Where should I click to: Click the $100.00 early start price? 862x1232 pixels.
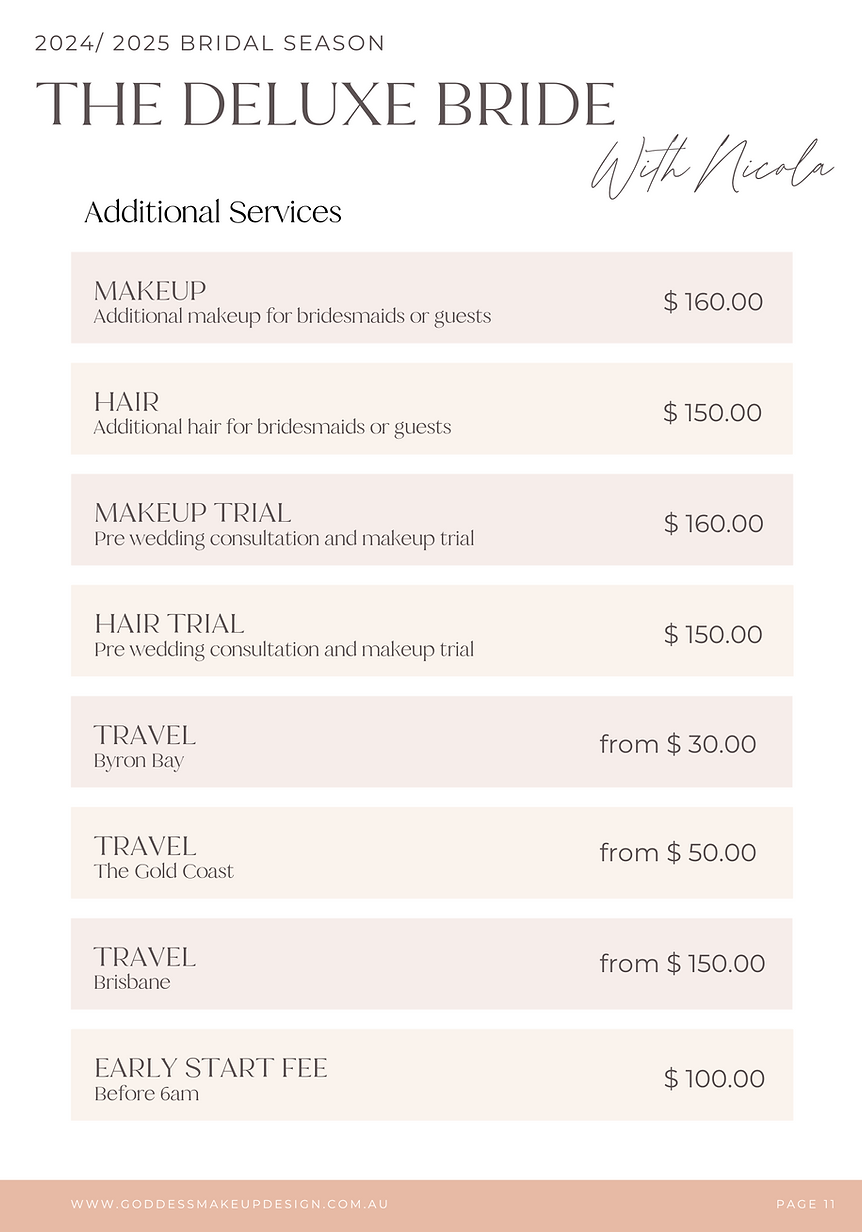pyautogui.click(x=714, y=1079)
